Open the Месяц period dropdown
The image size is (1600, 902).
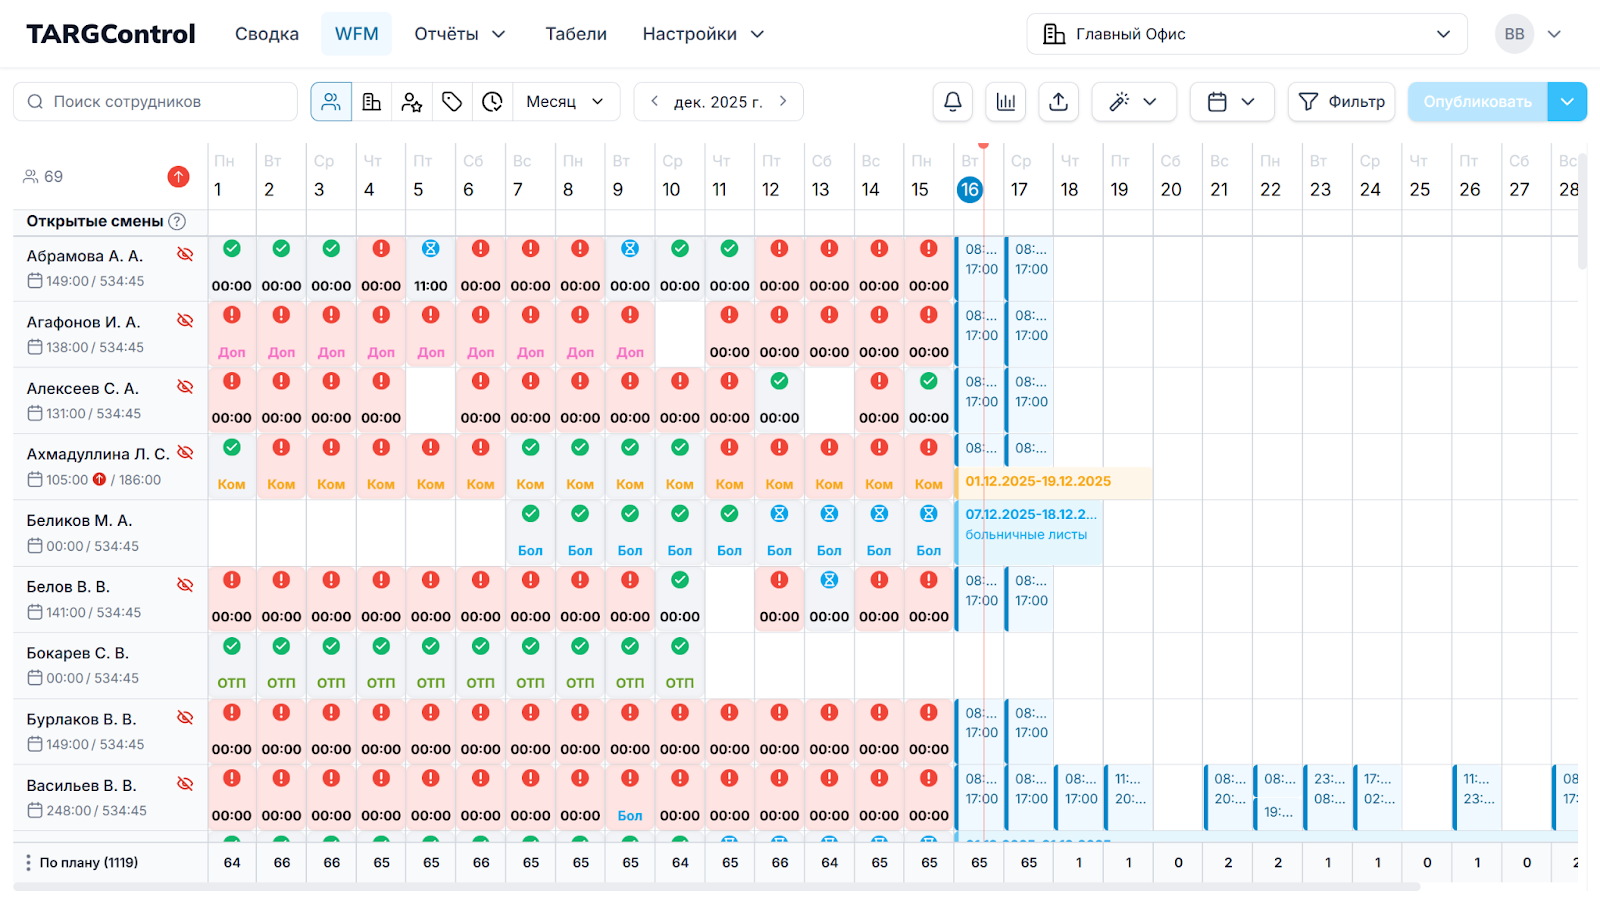point(565,102)
